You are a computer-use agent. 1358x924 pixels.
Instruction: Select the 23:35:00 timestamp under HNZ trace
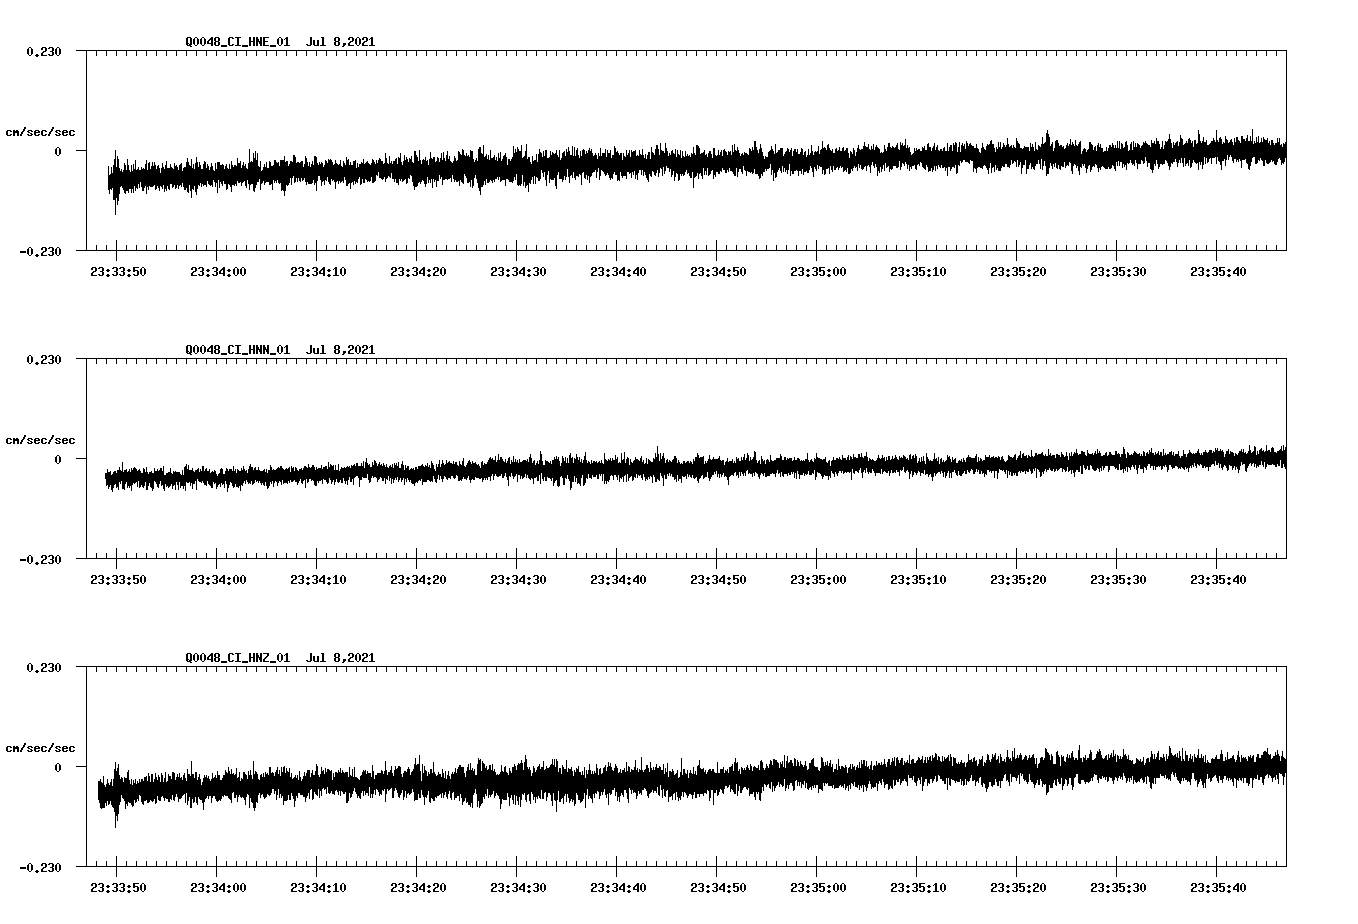click(819, 886)
